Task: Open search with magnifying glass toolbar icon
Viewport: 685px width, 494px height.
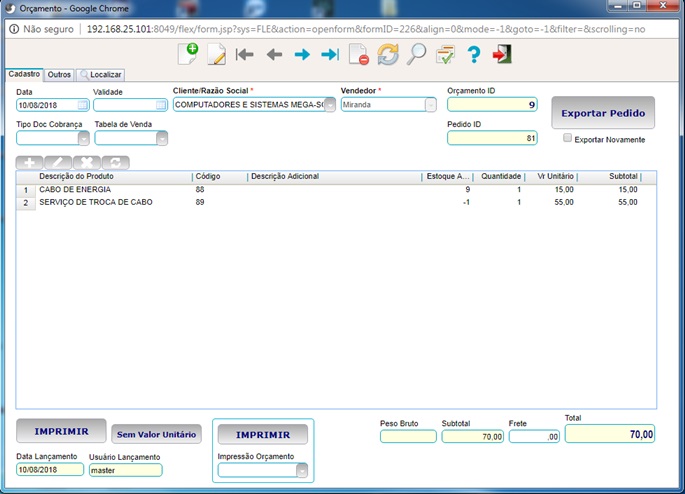Action: [x=416, y=55]
